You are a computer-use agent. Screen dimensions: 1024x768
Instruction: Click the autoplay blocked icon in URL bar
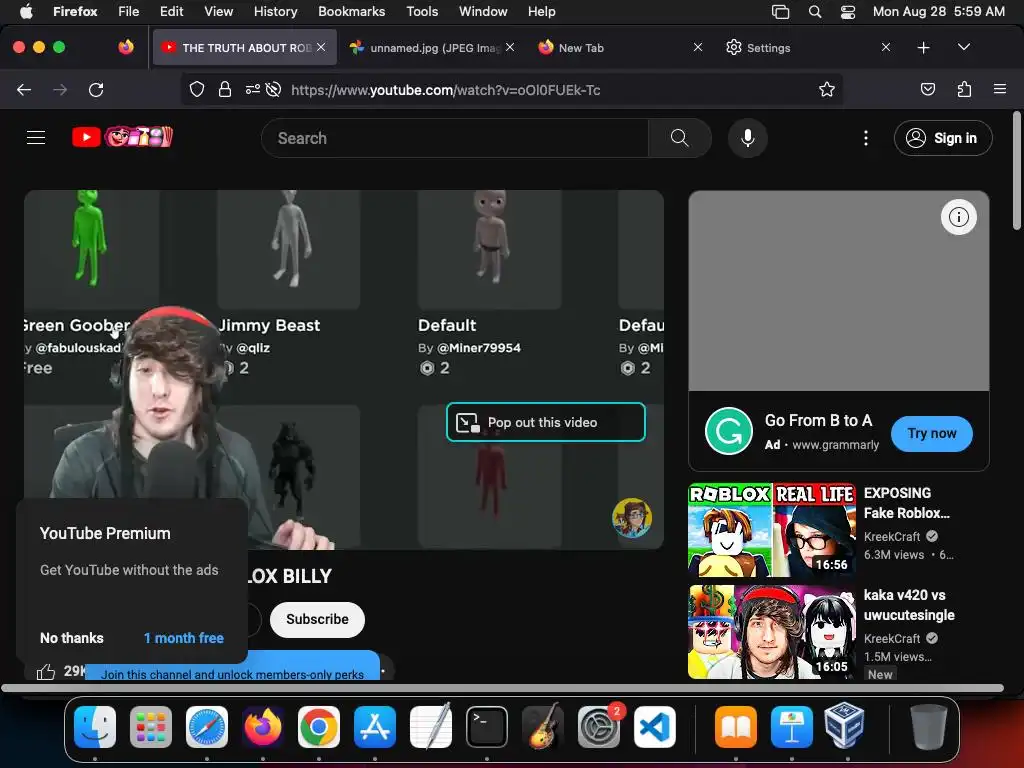(274, 89)
